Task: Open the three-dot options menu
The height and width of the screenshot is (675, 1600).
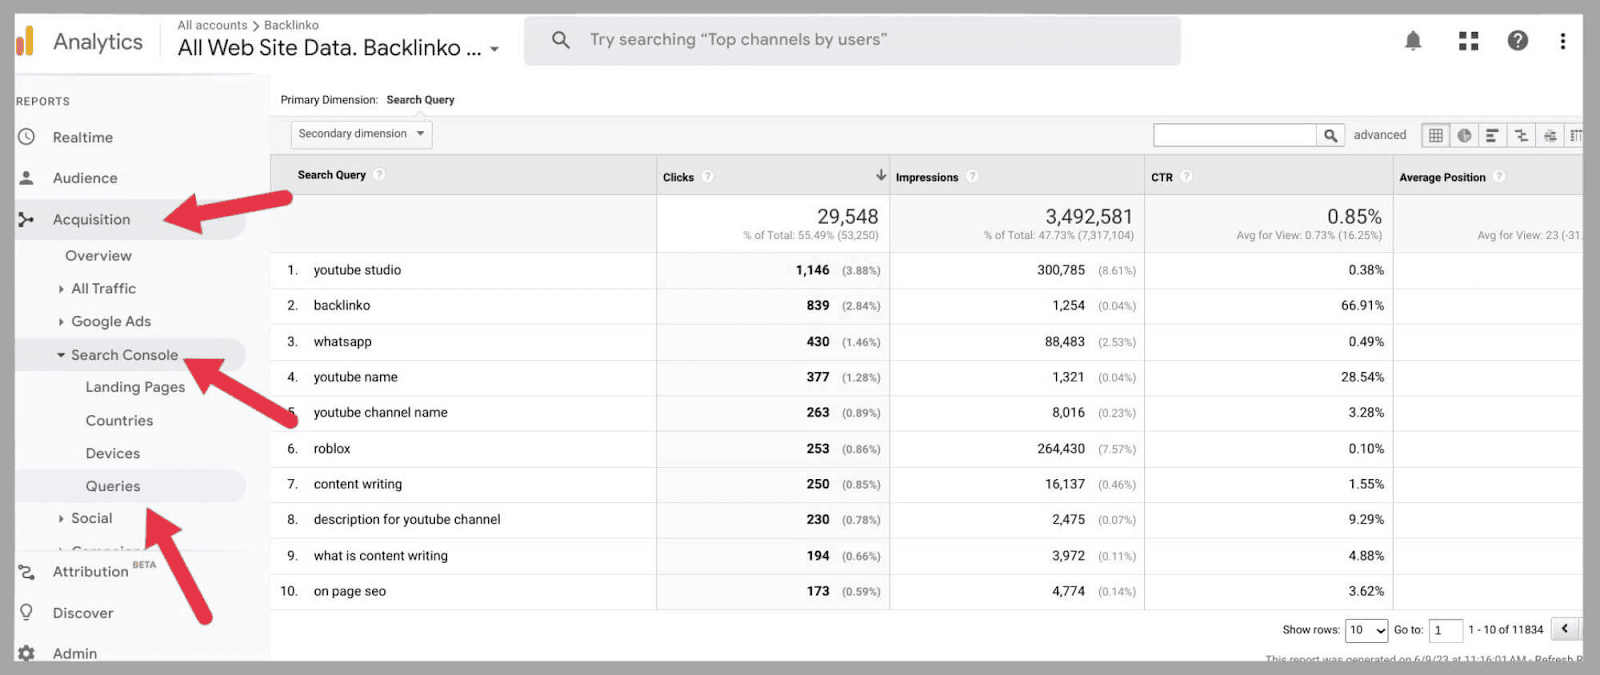Action: [1562, 41]
